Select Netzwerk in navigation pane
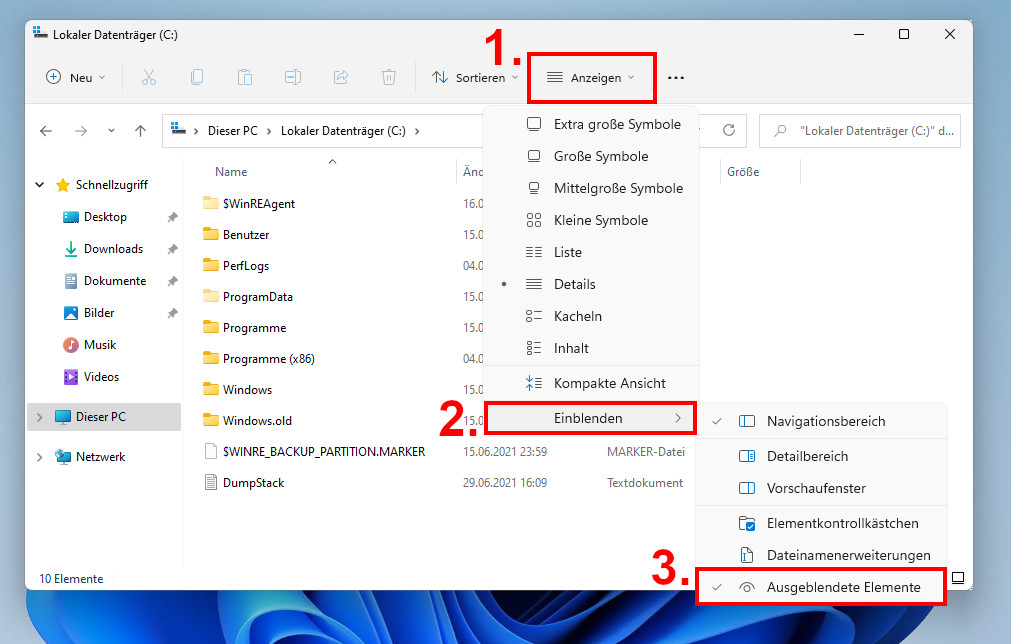The height and width of the screenshot is (644, 1011). 100,457
